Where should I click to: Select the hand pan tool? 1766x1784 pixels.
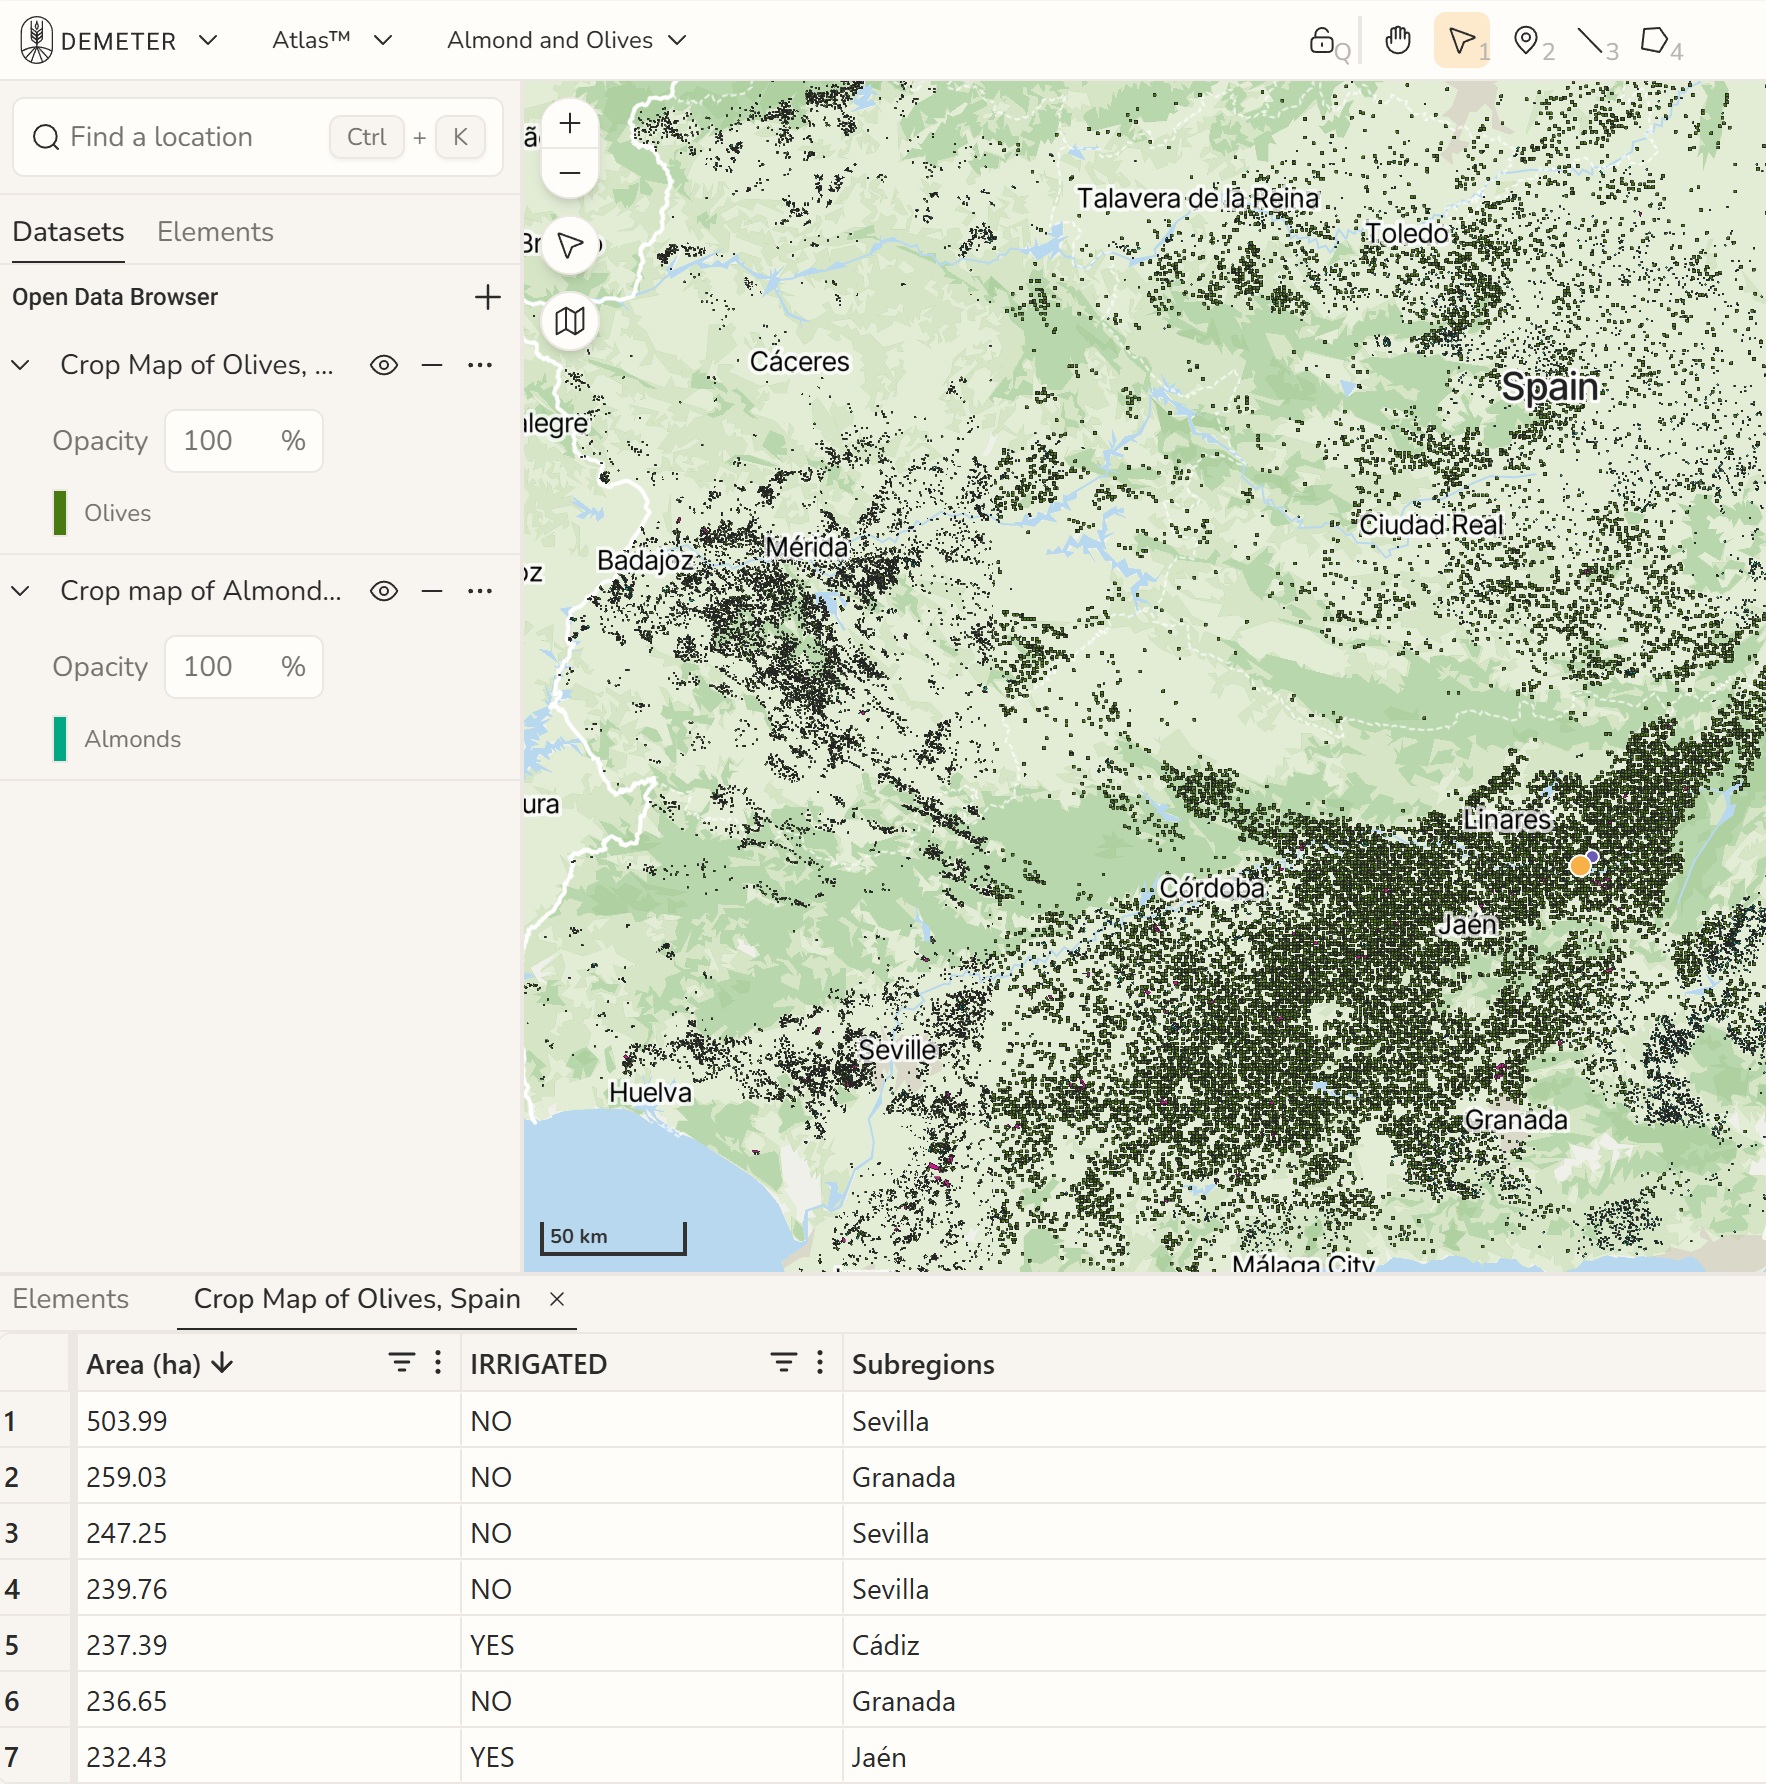point(1397,41)
